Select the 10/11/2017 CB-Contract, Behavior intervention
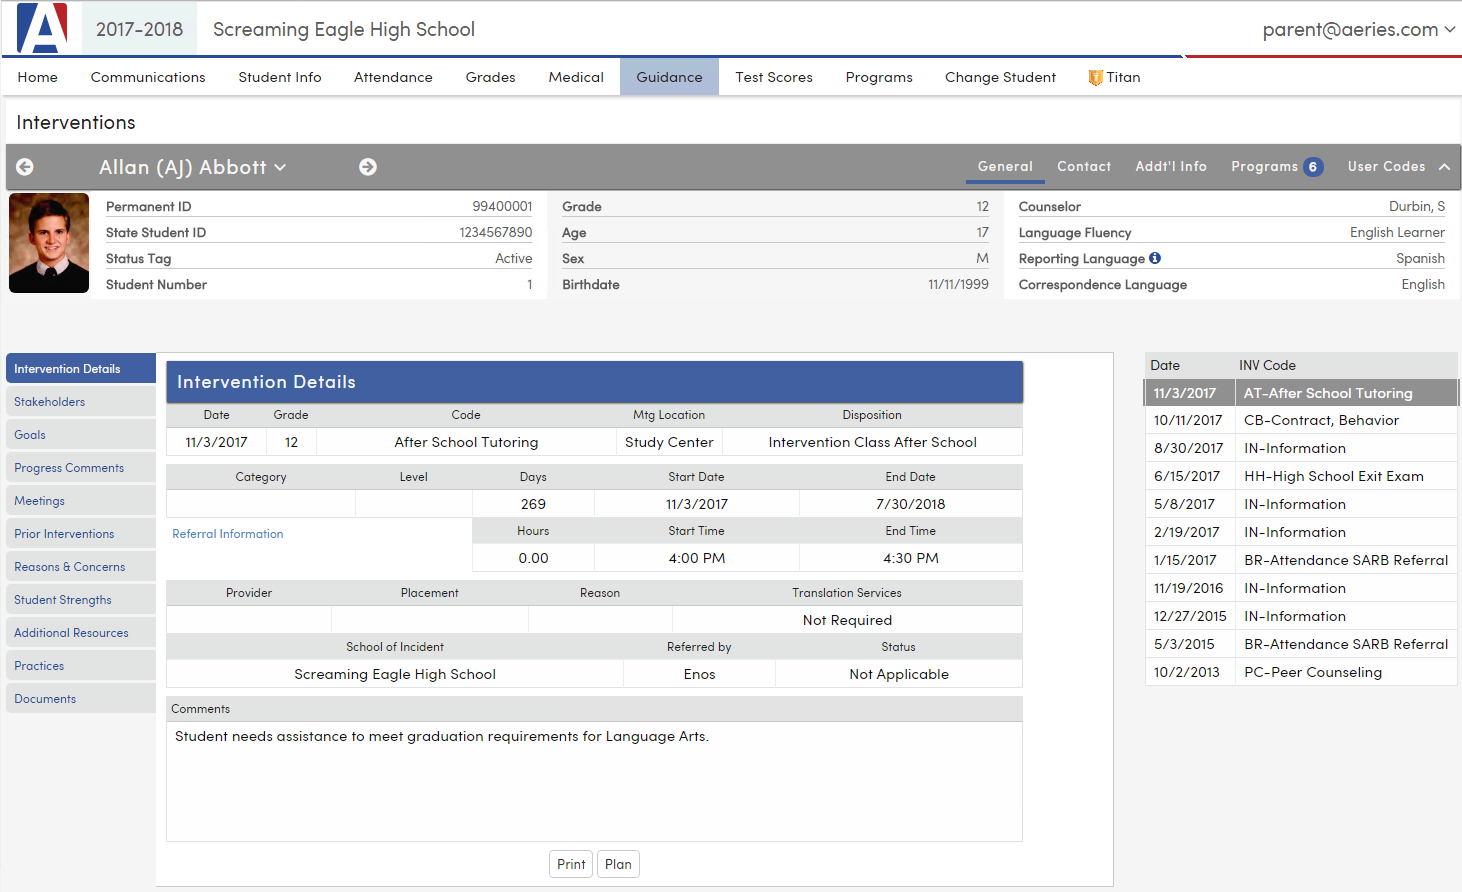The image size is (1462, 892). click(1301, 420)
